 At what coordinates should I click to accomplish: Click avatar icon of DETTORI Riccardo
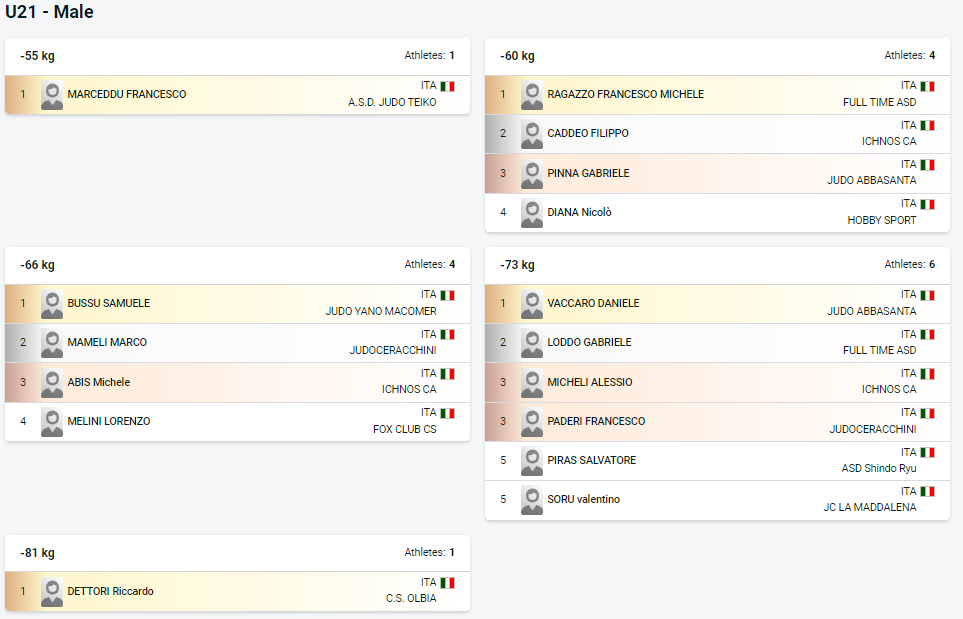52,592
